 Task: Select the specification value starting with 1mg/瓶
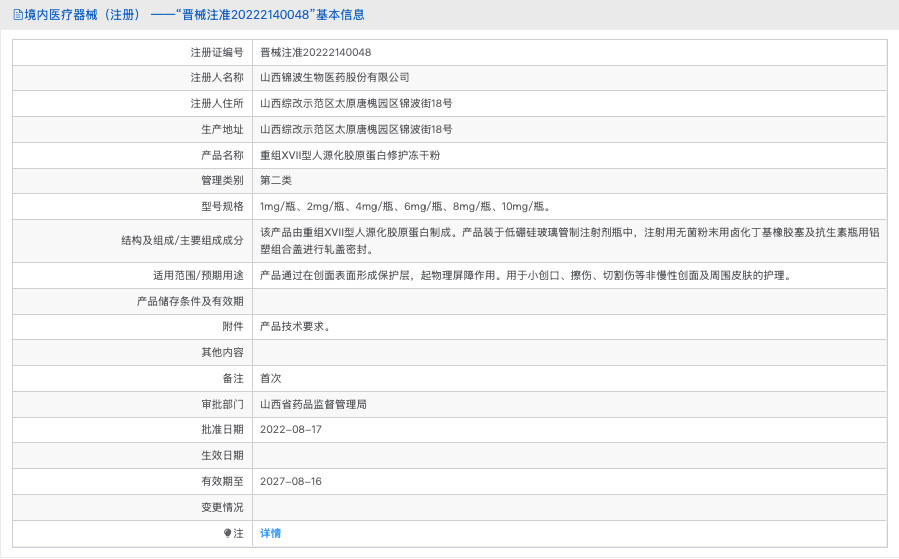pos(405,206)
